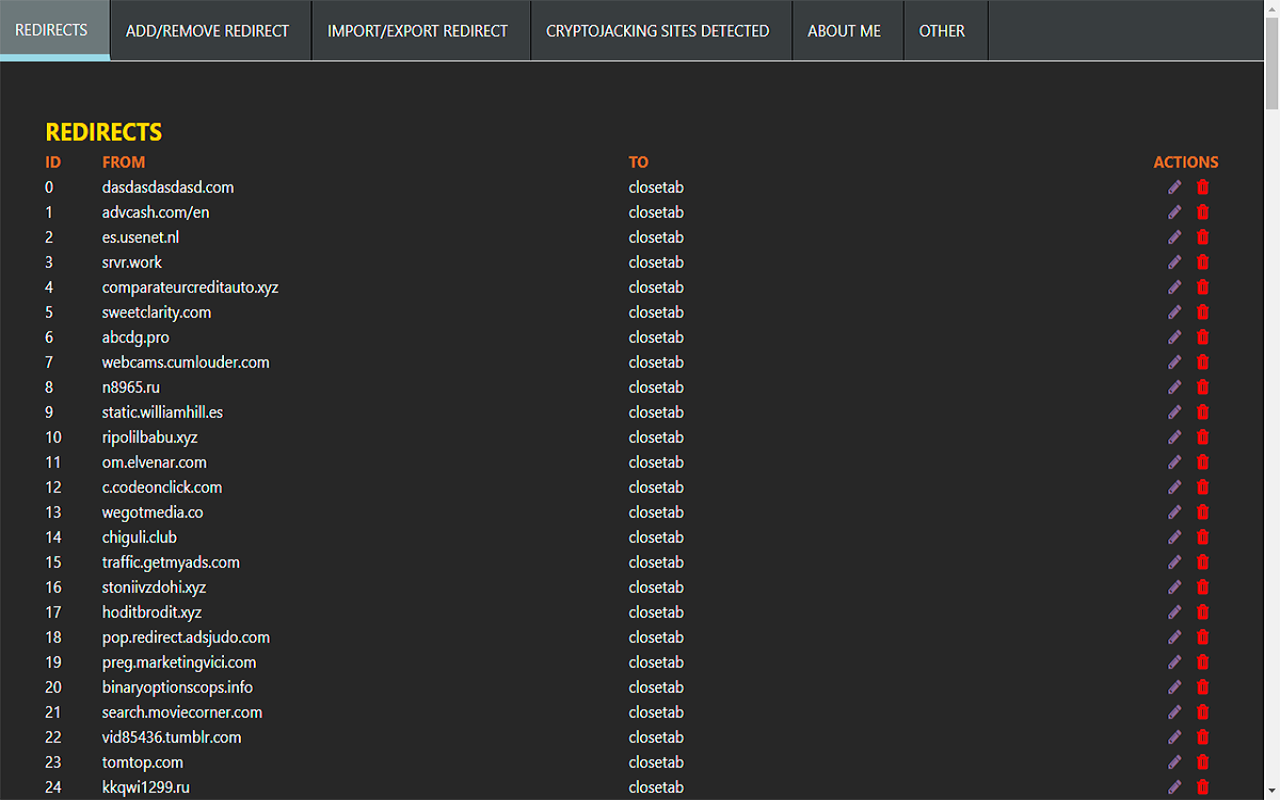Edit the pop.redirect.adsjudo.com redirect
Viewport: 1280px width, 800px height.
[1174, 637]
